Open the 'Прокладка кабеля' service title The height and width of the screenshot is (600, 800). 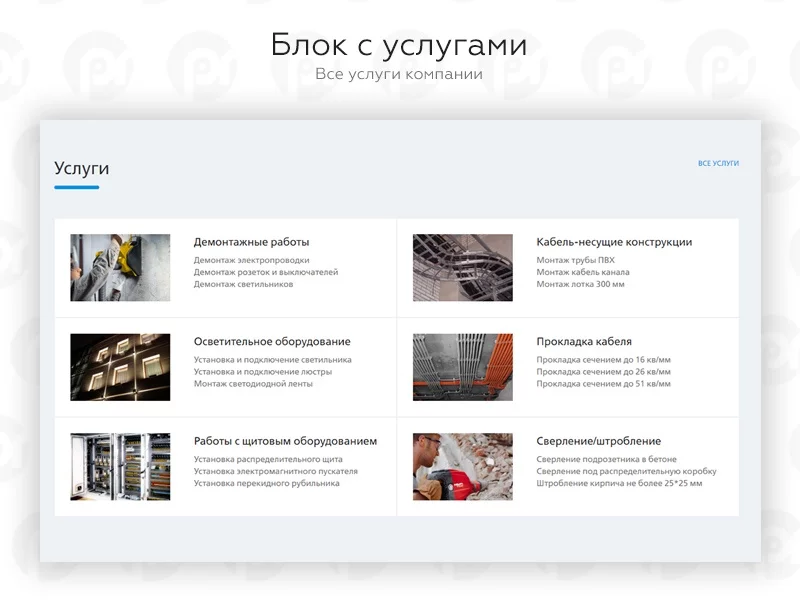(x=583, y=342)
